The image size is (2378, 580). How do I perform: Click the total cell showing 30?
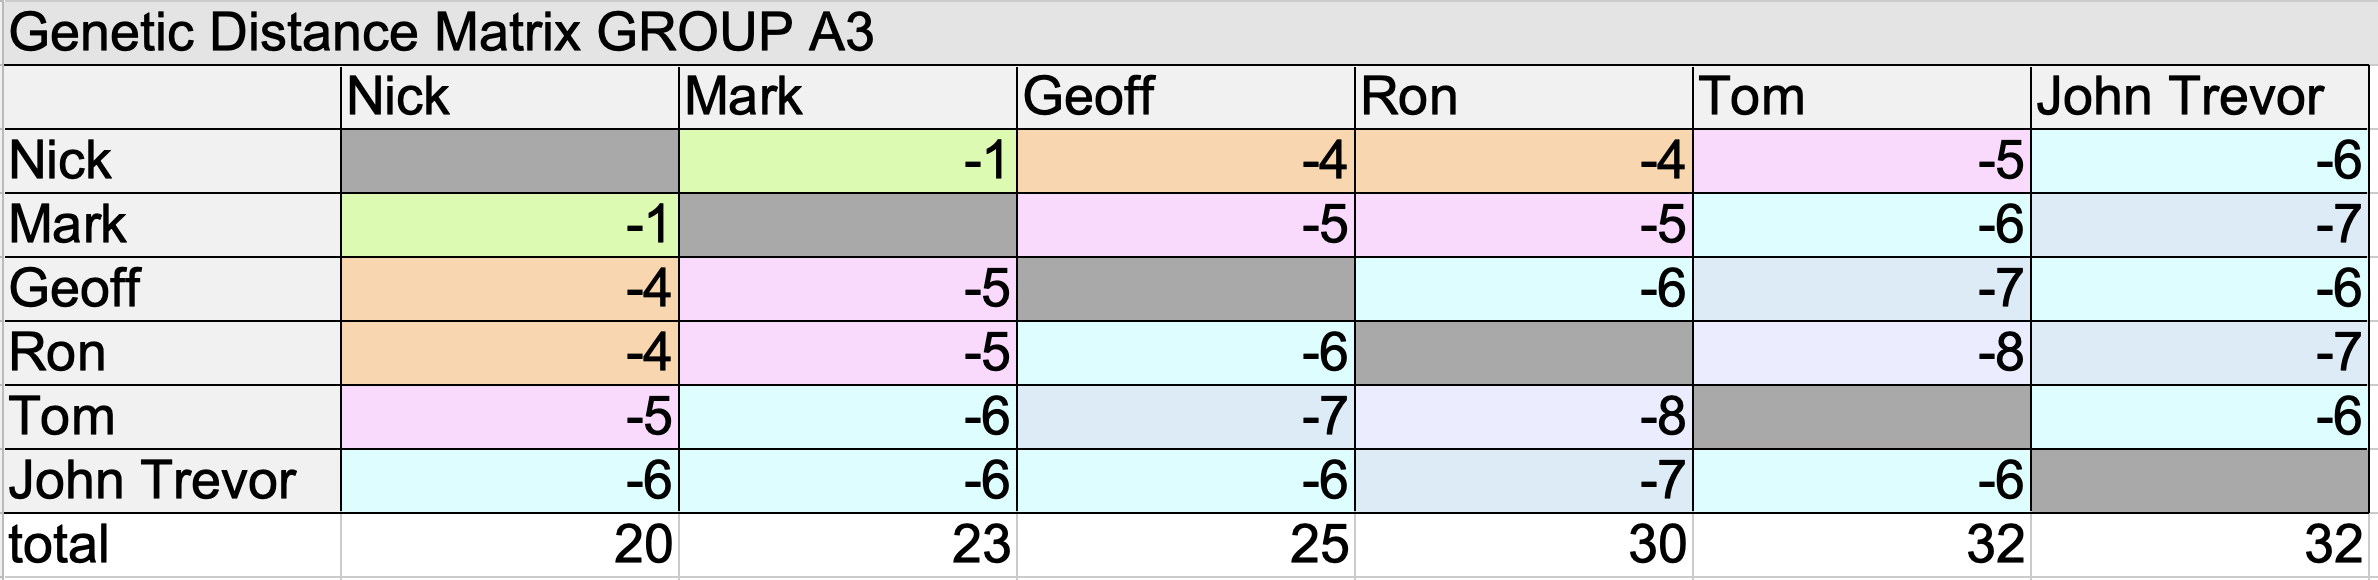tap(1524, 545)
